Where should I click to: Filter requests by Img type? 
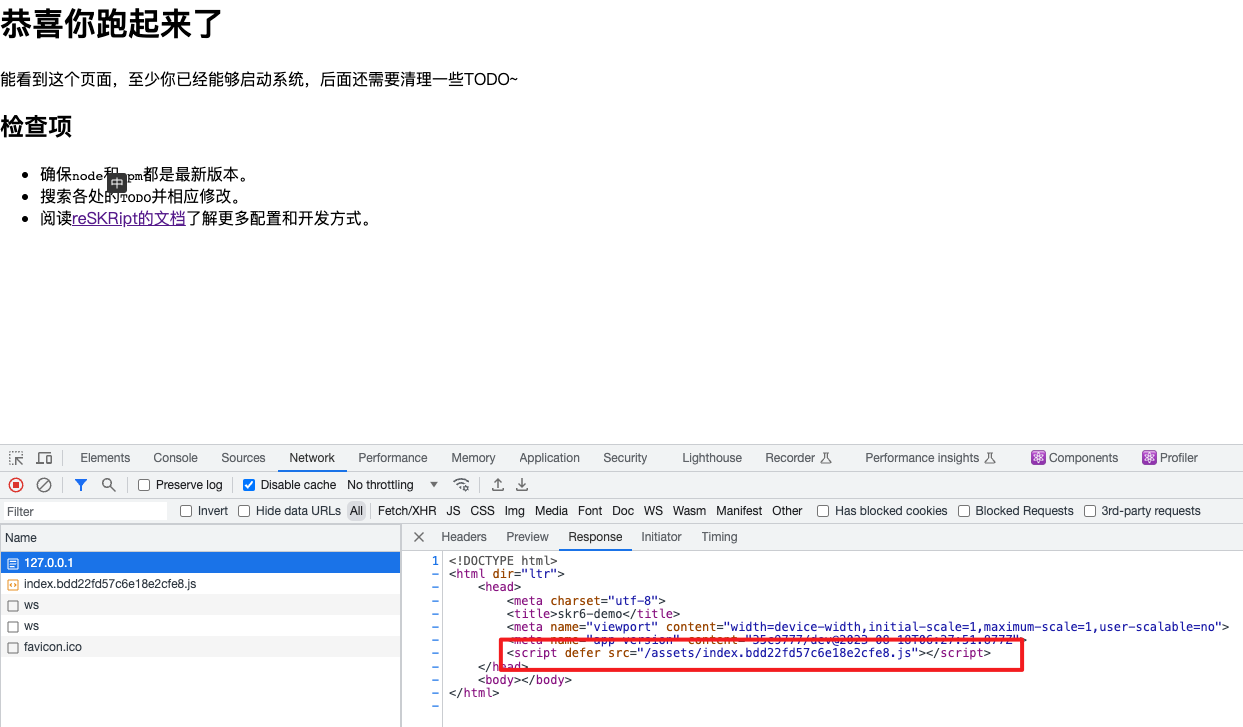pos(515,511)
